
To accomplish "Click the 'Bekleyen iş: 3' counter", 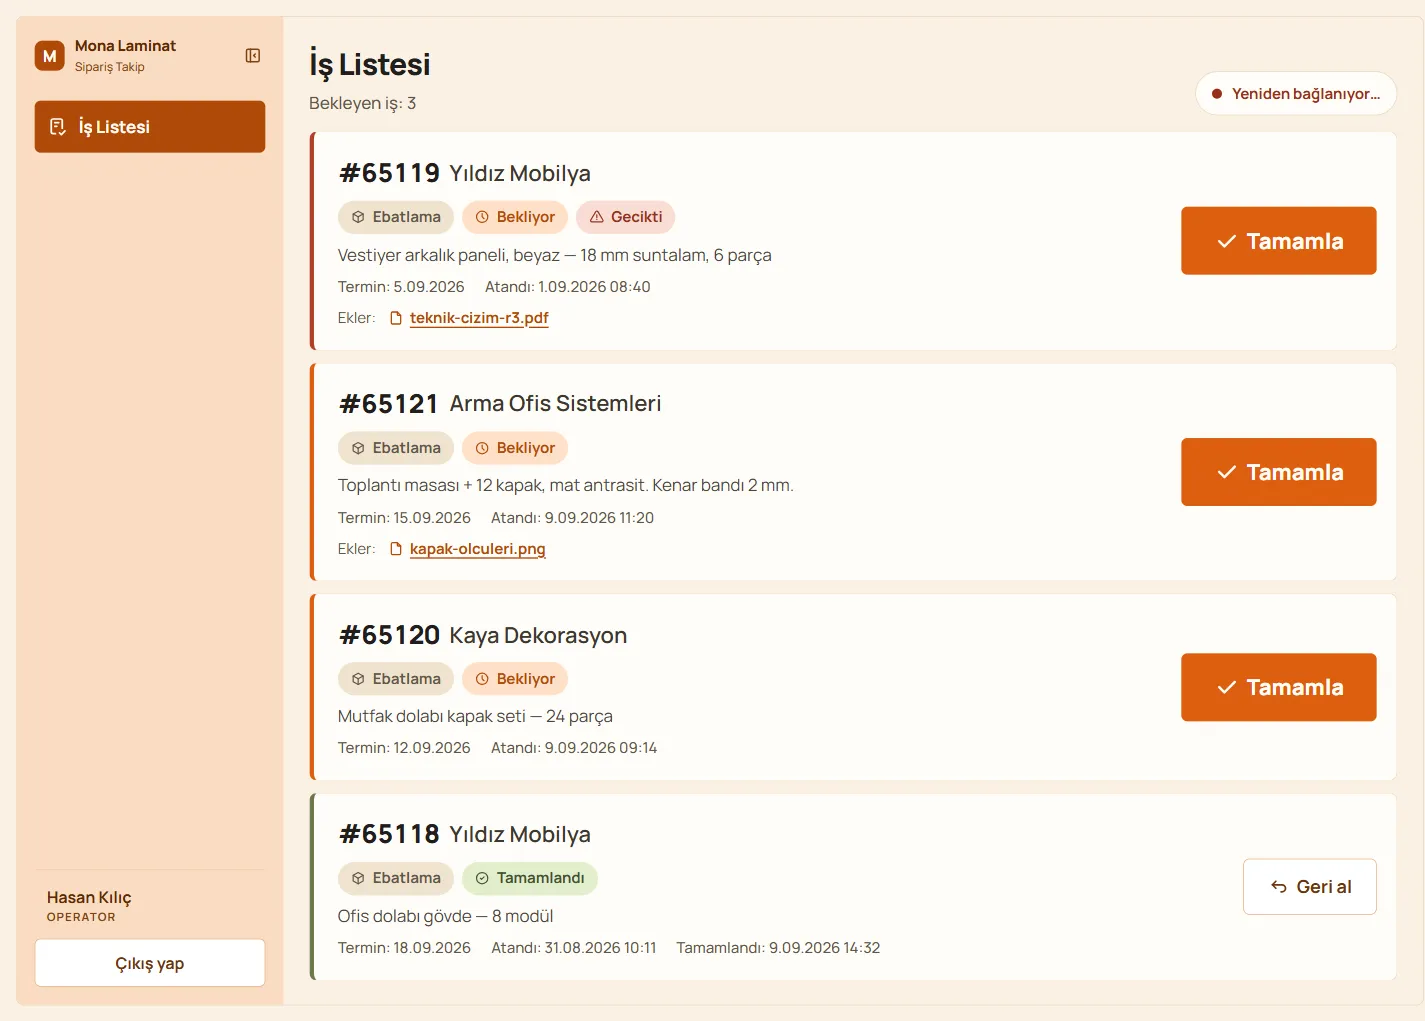I will [x=362, y=103].
